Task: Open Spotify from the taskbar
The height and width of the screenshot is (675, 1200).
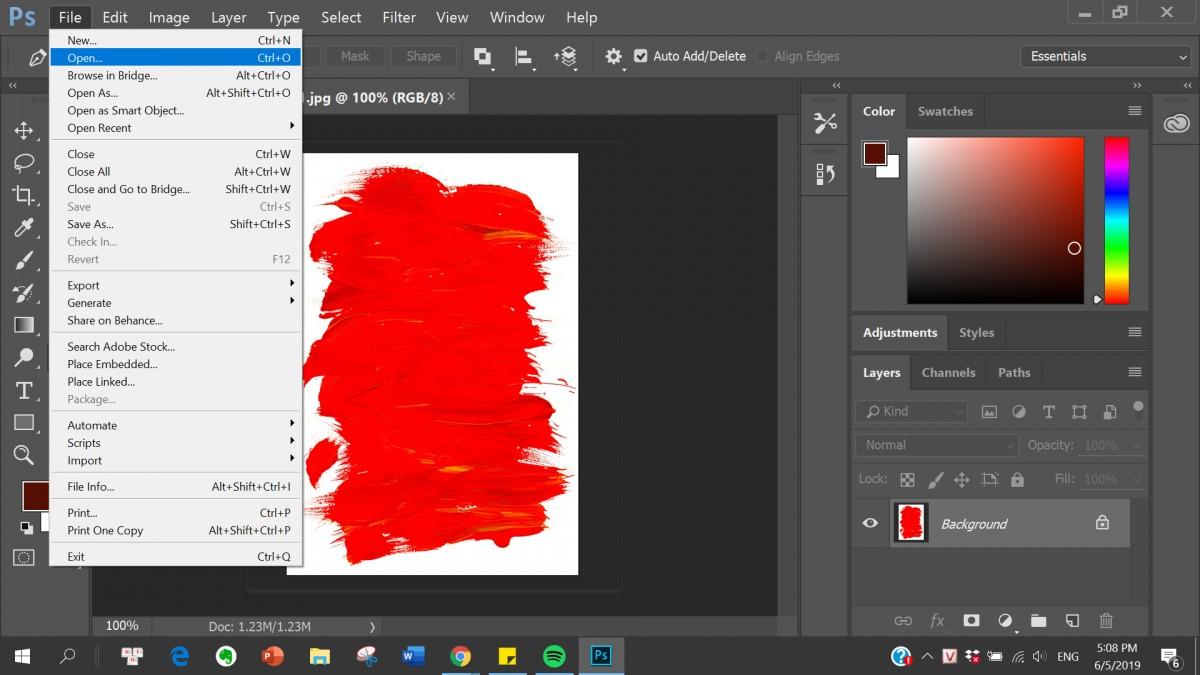Action: [554, 656]
